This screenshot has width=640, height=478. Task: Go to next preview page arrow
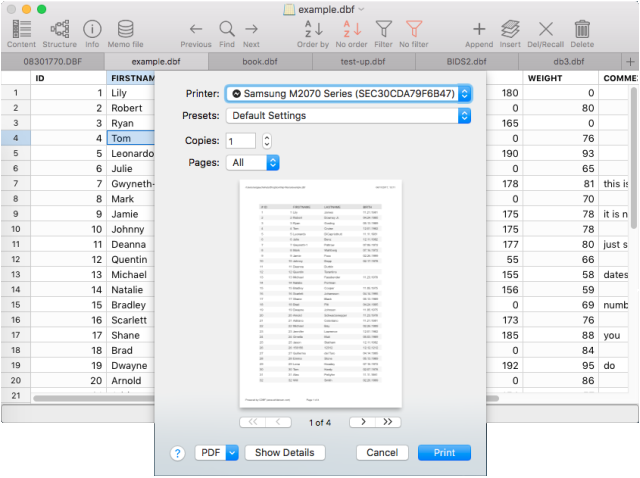pos(356,422)
